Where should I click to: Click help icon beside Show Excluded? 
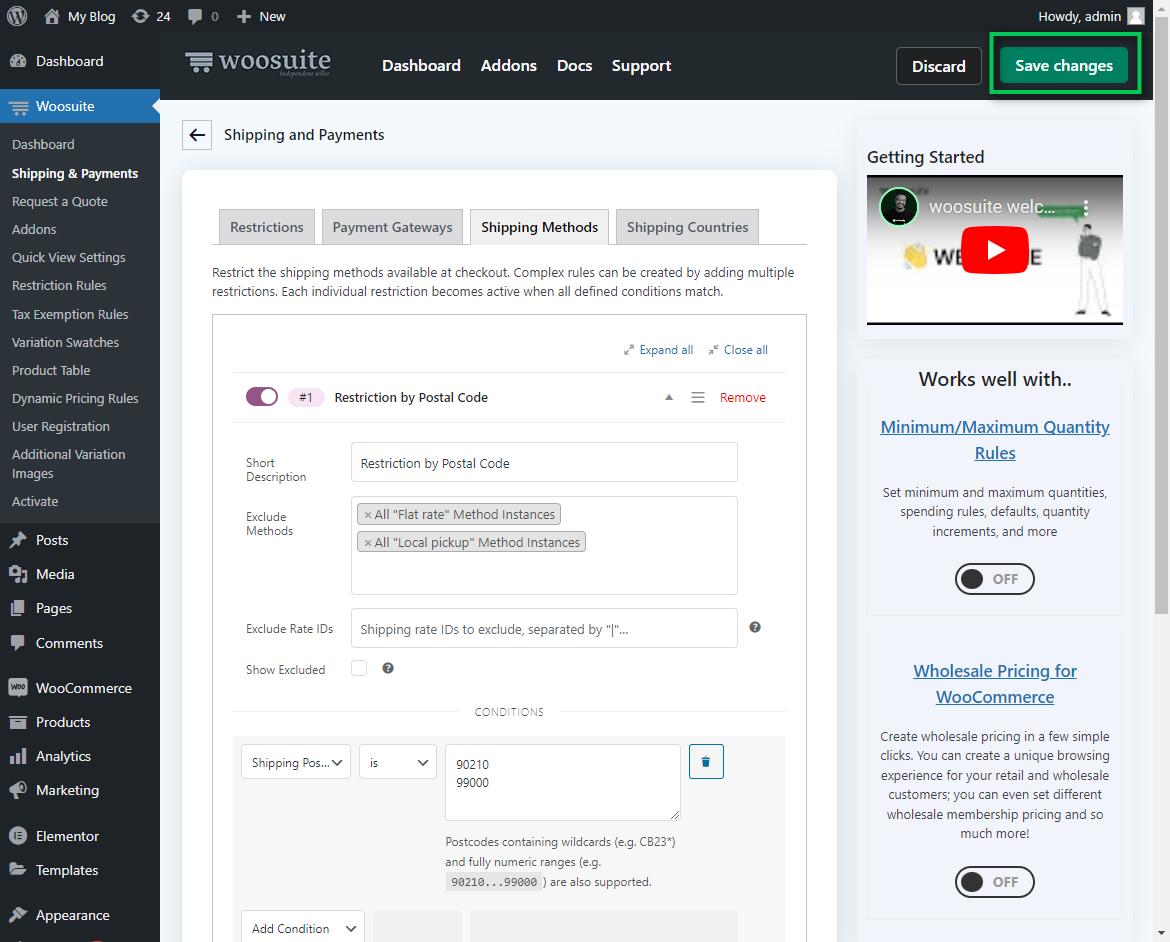(x=388, y=668)
